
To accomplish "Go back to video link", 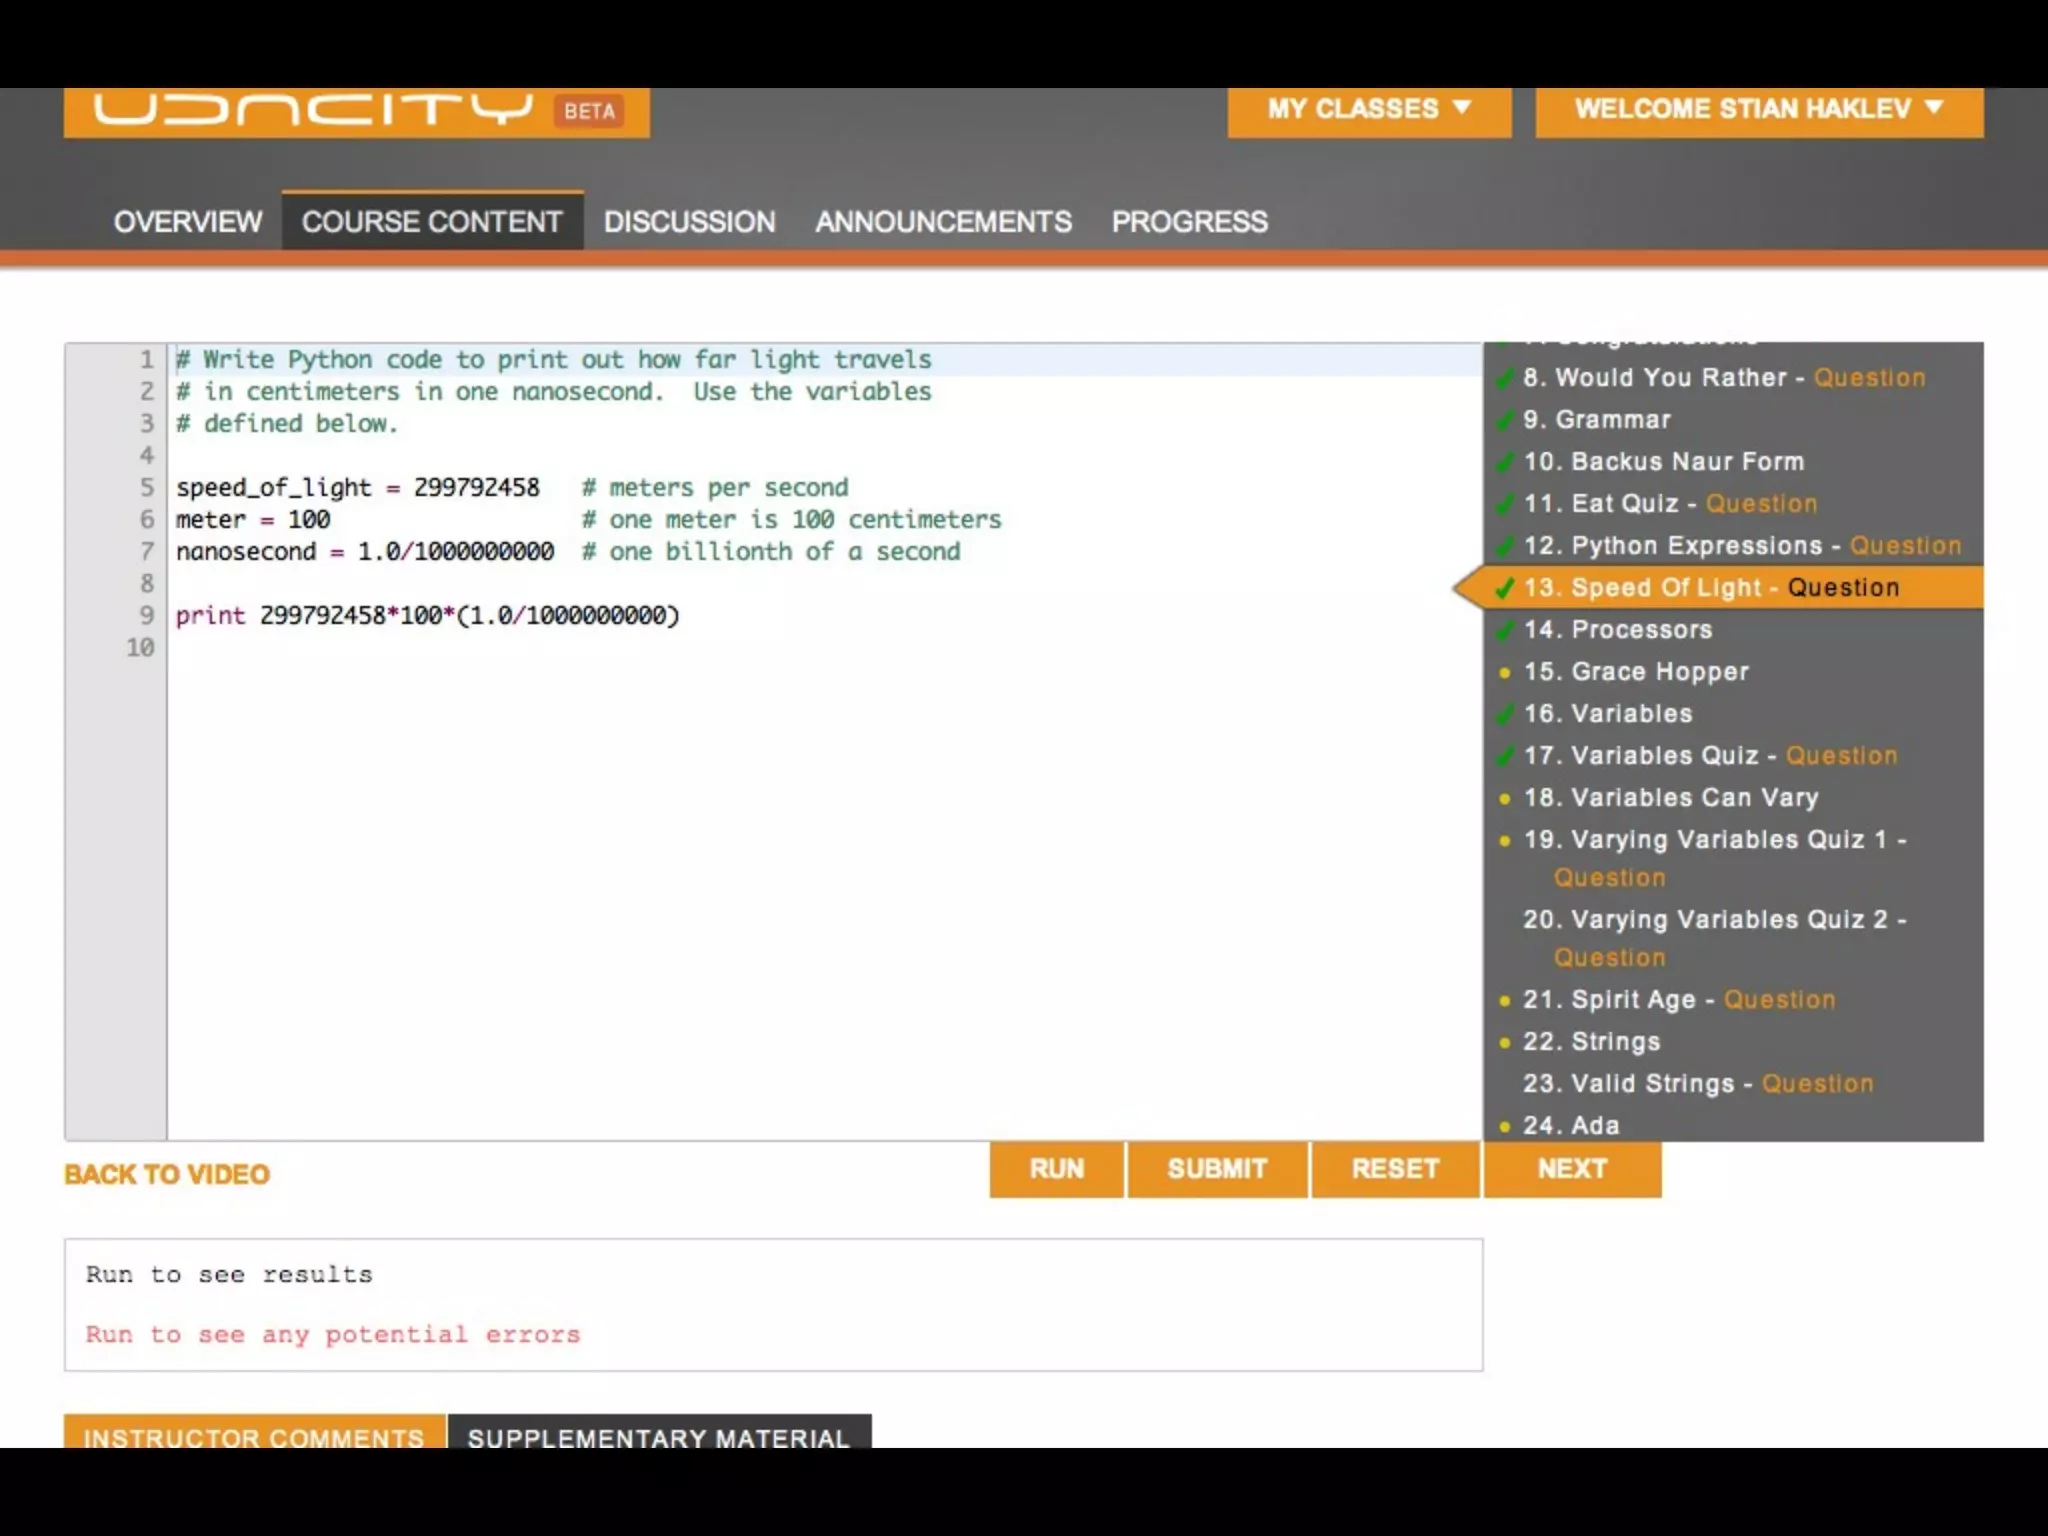I will pos(167,1174).
